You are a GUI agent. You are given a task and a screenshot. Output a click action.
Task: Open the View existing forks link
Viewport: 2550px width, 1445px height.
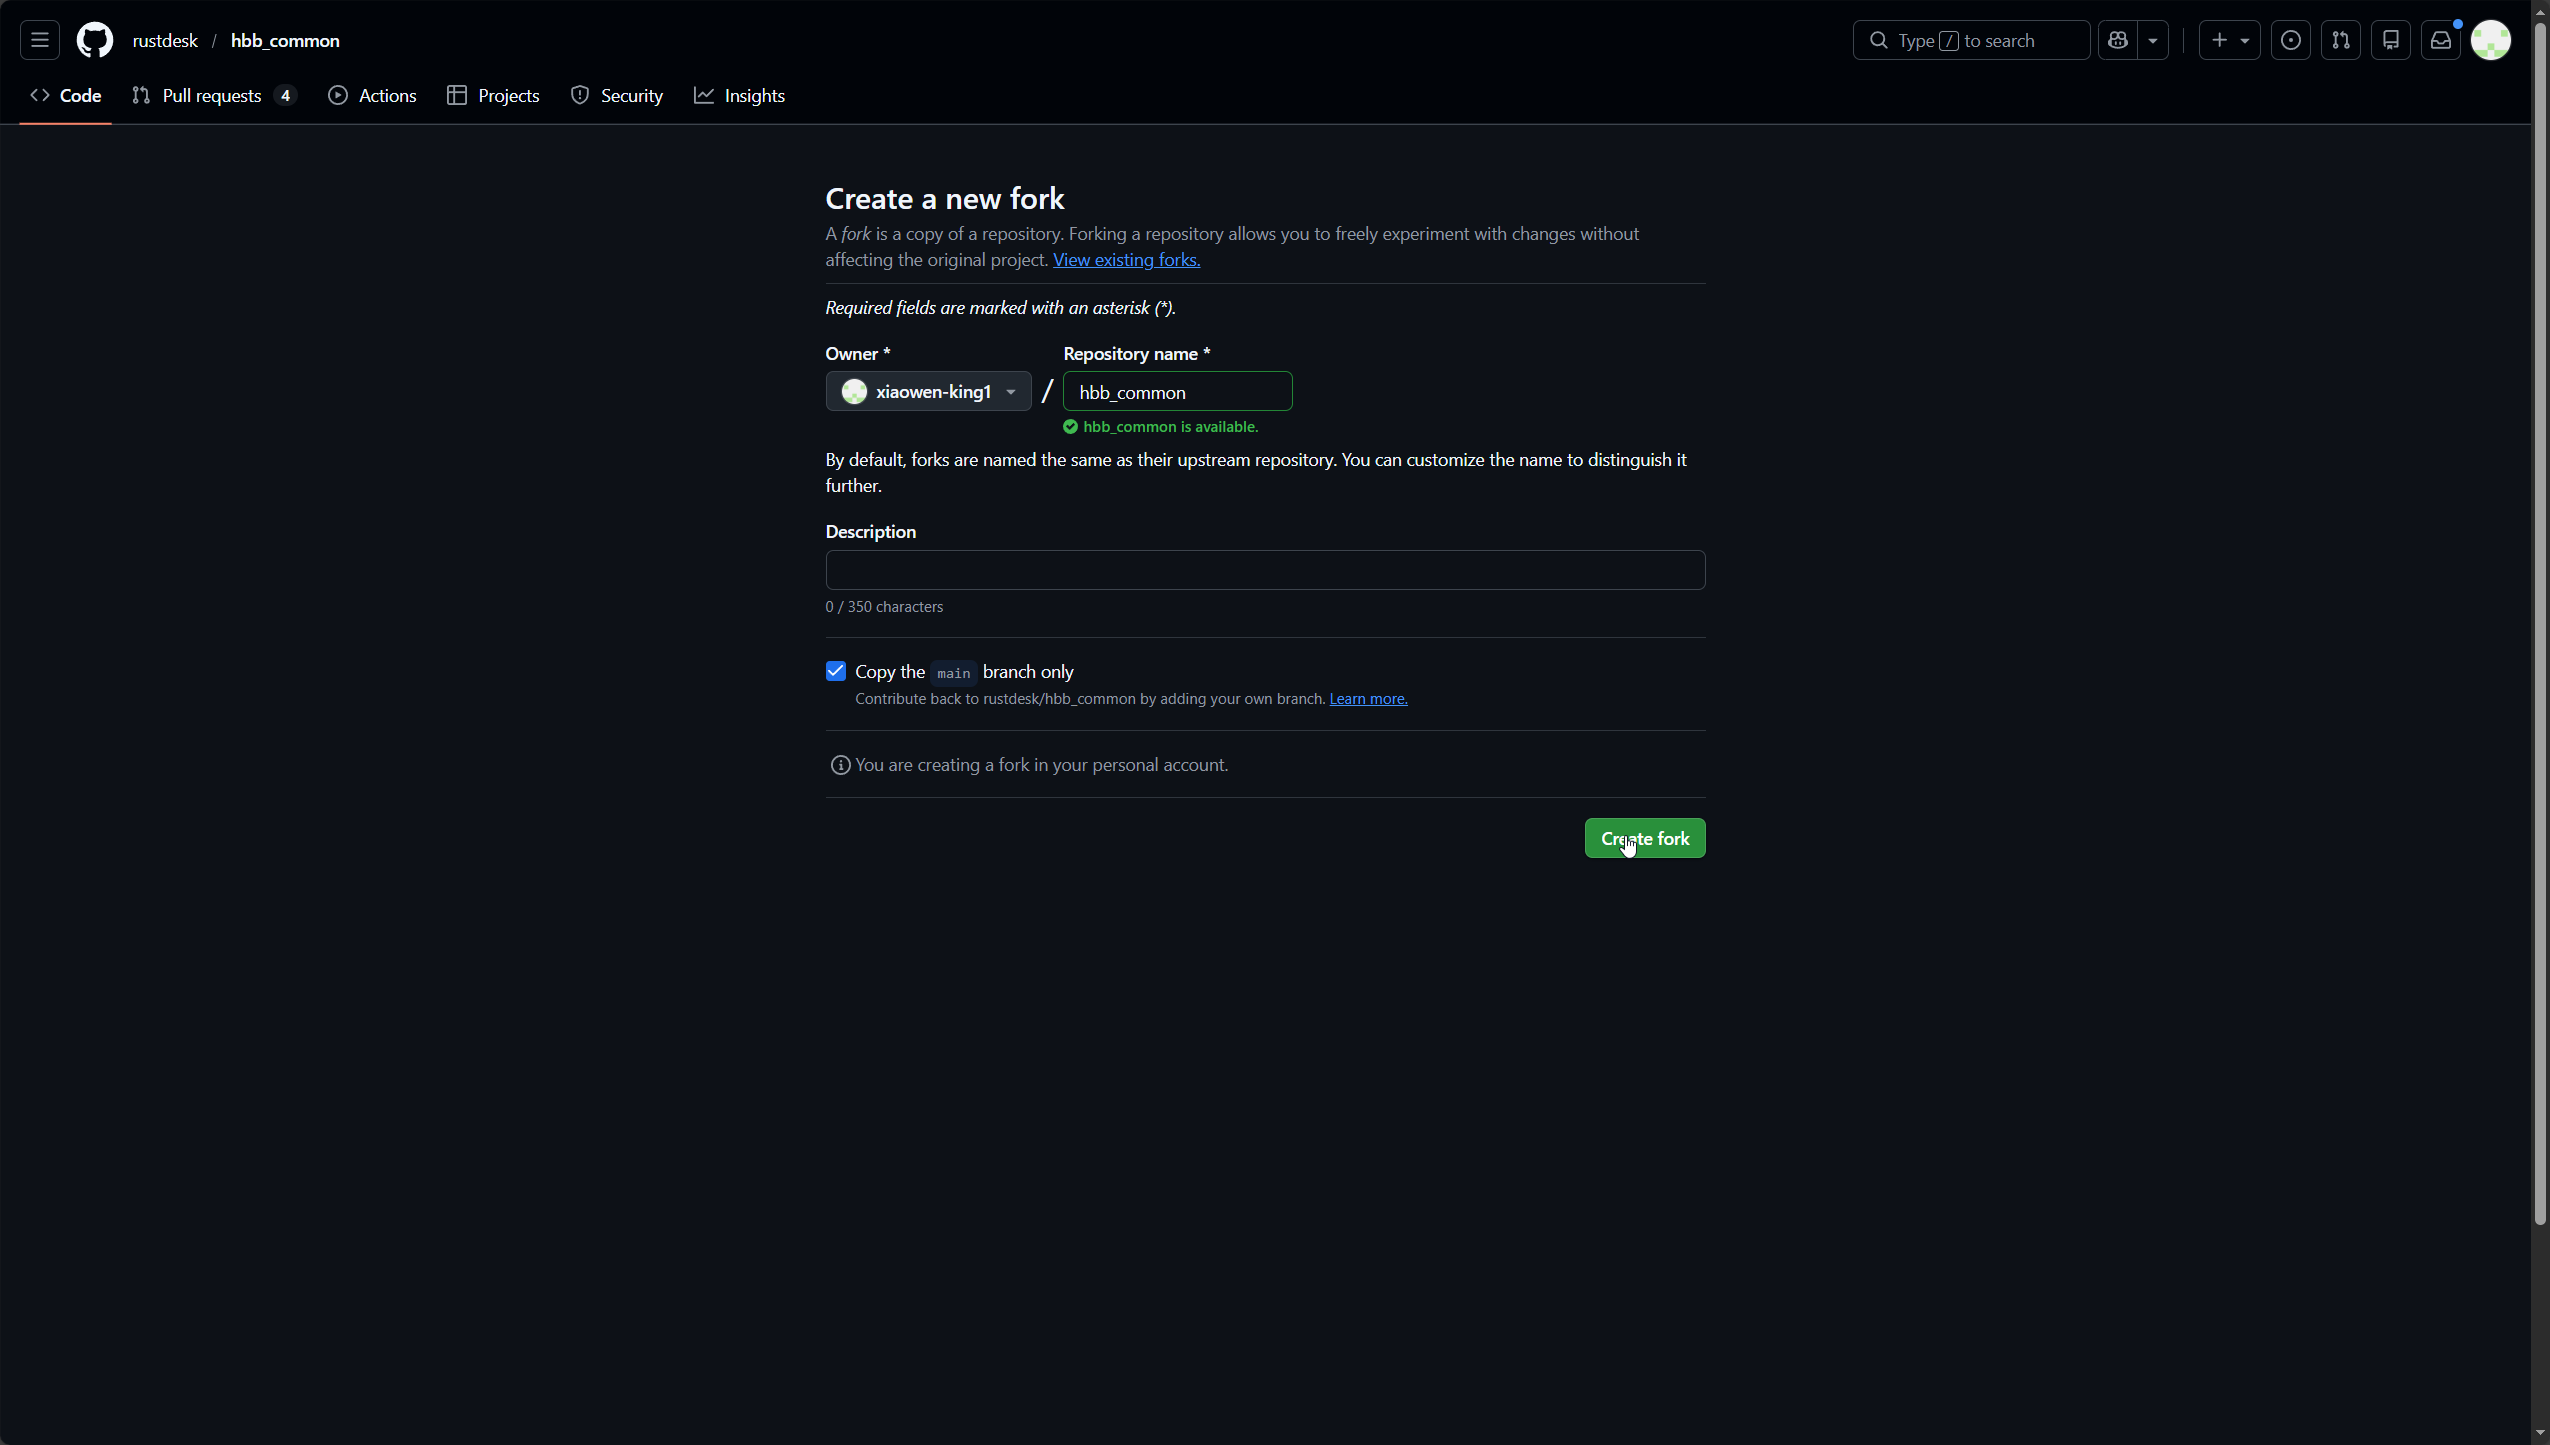(x=1126, y=260)
